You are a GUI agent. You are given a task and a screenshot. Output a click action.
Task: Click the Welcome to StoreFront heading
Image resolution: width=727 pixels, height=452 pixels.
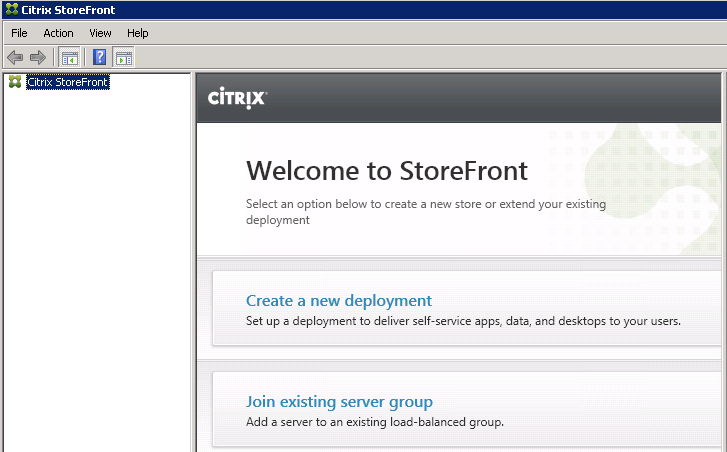point(386,170)
